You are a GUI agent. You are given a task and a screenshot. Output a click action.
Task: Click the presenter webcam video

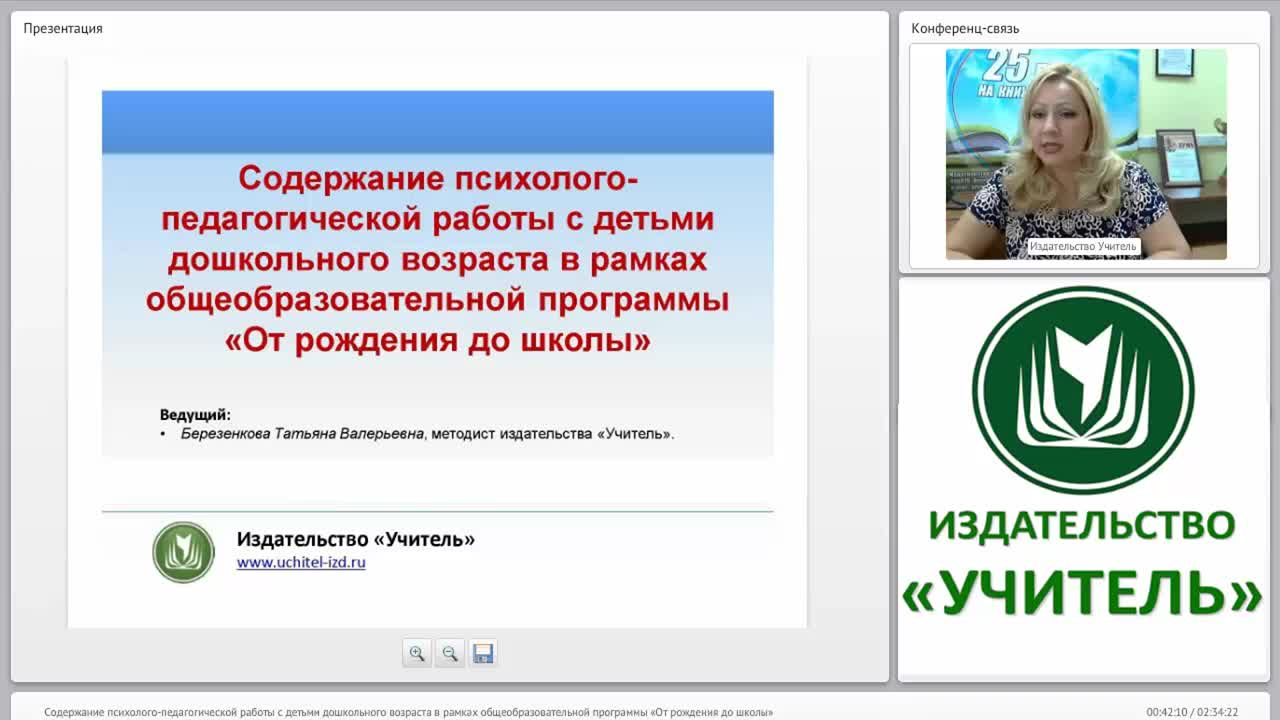1086,154
